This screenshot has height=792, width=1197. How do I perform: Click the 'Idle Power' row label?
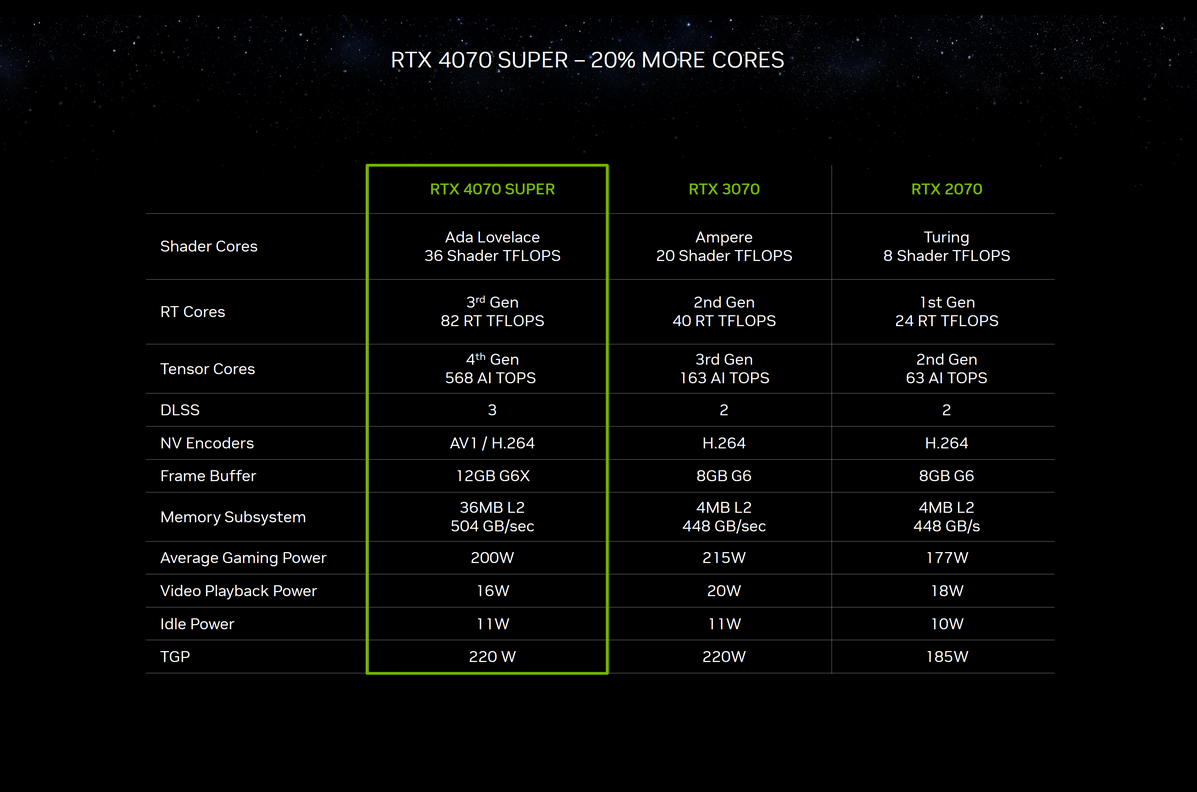click(x=197, y=624)
